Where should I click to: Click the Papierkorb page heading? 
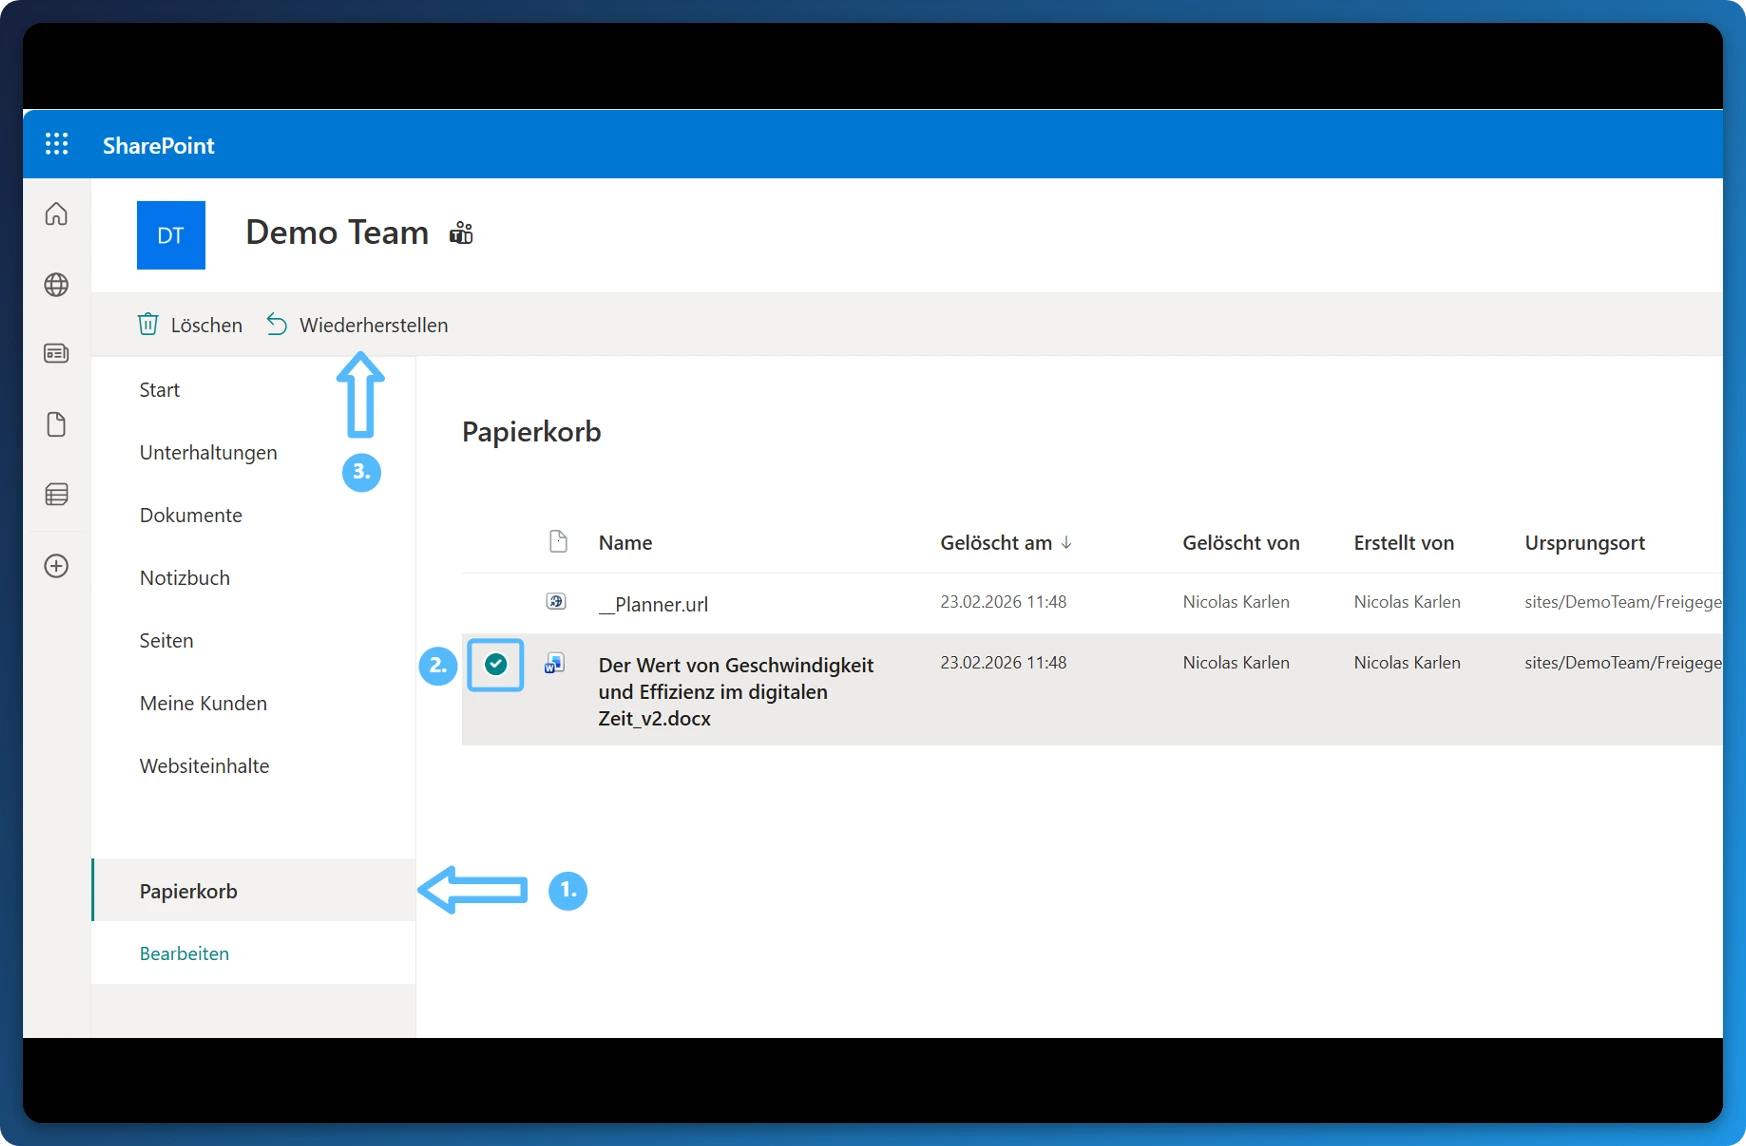tap(531, 432)
